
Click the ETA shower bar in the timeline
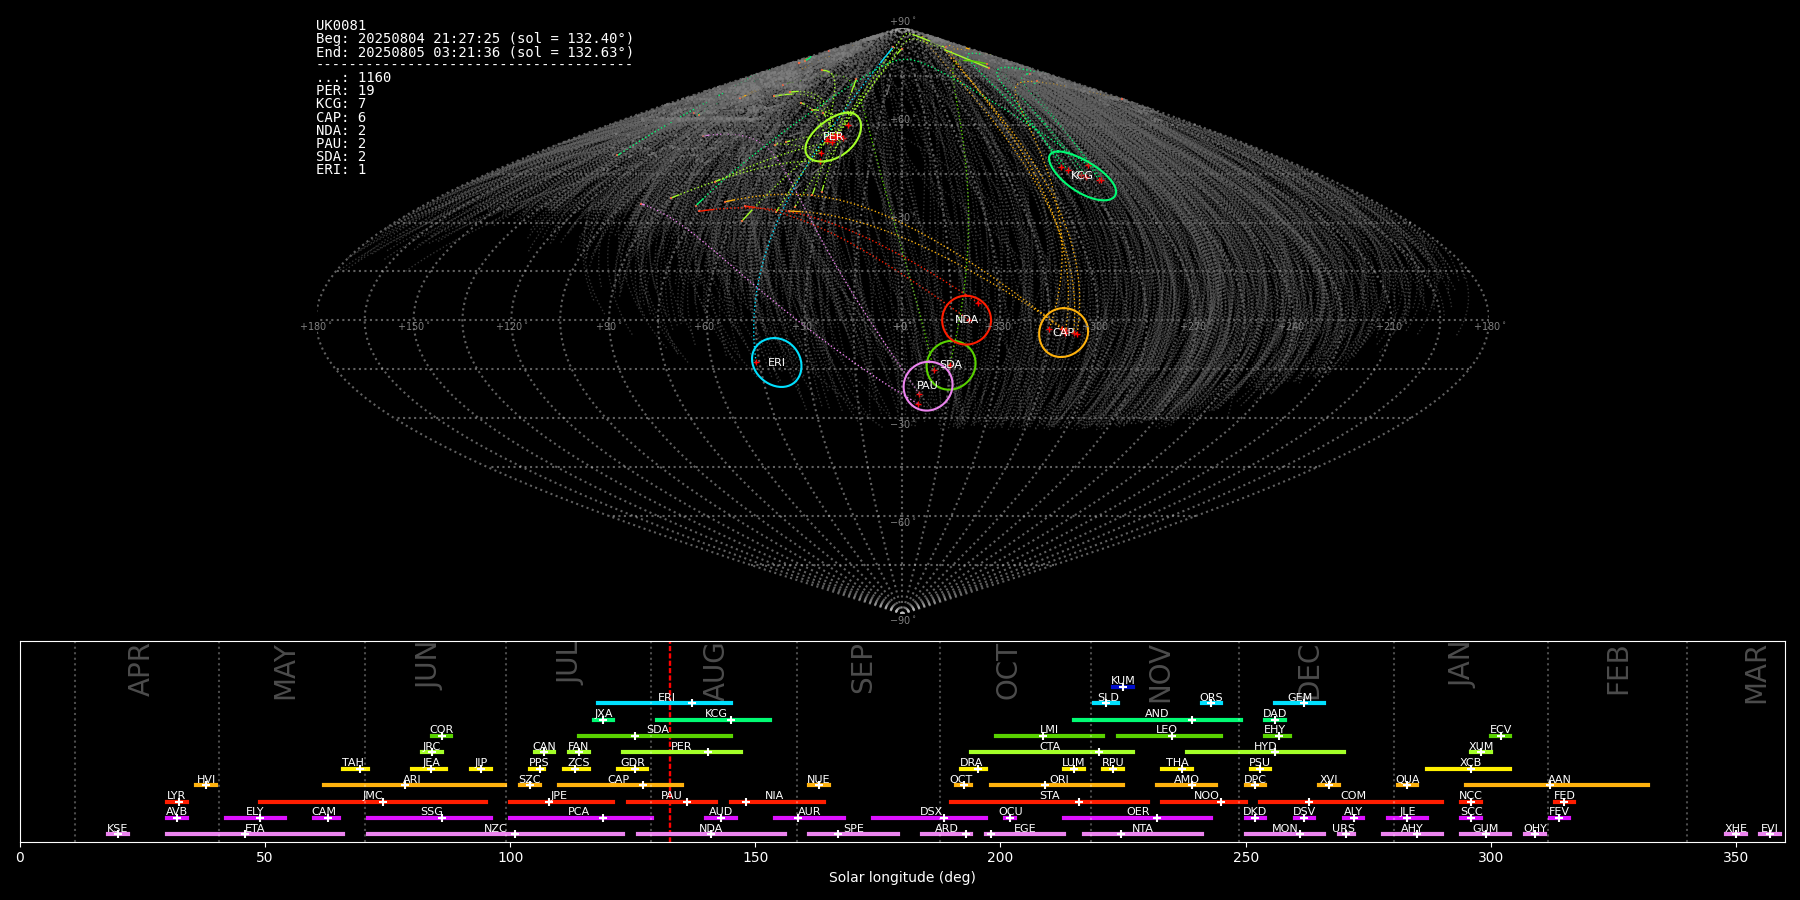255,834
